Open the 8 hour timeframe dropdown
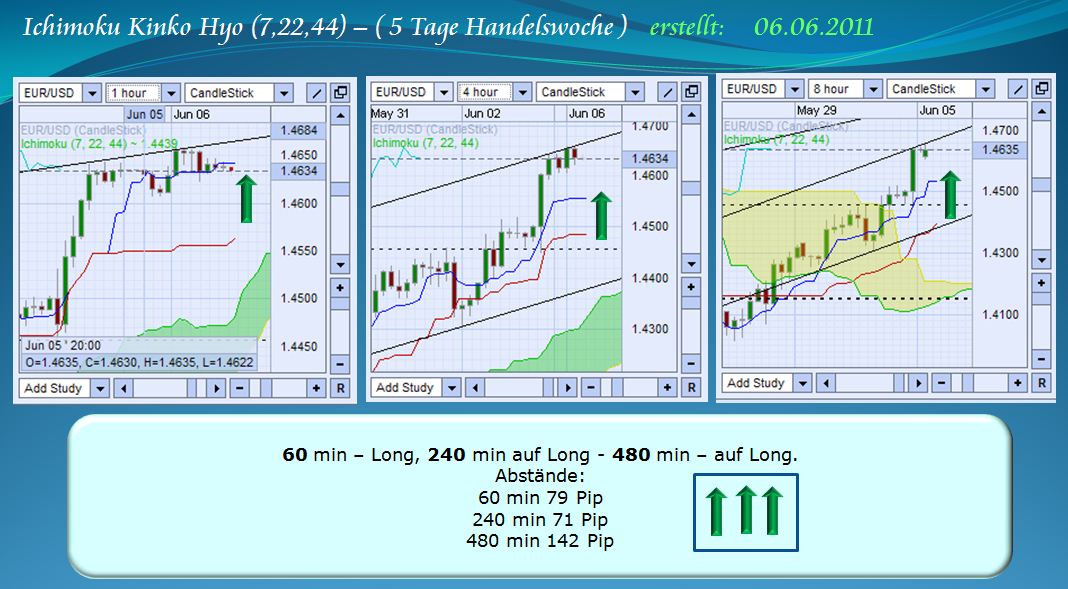Viewport: 1068px width, 589px height. [x=873, y=89]
